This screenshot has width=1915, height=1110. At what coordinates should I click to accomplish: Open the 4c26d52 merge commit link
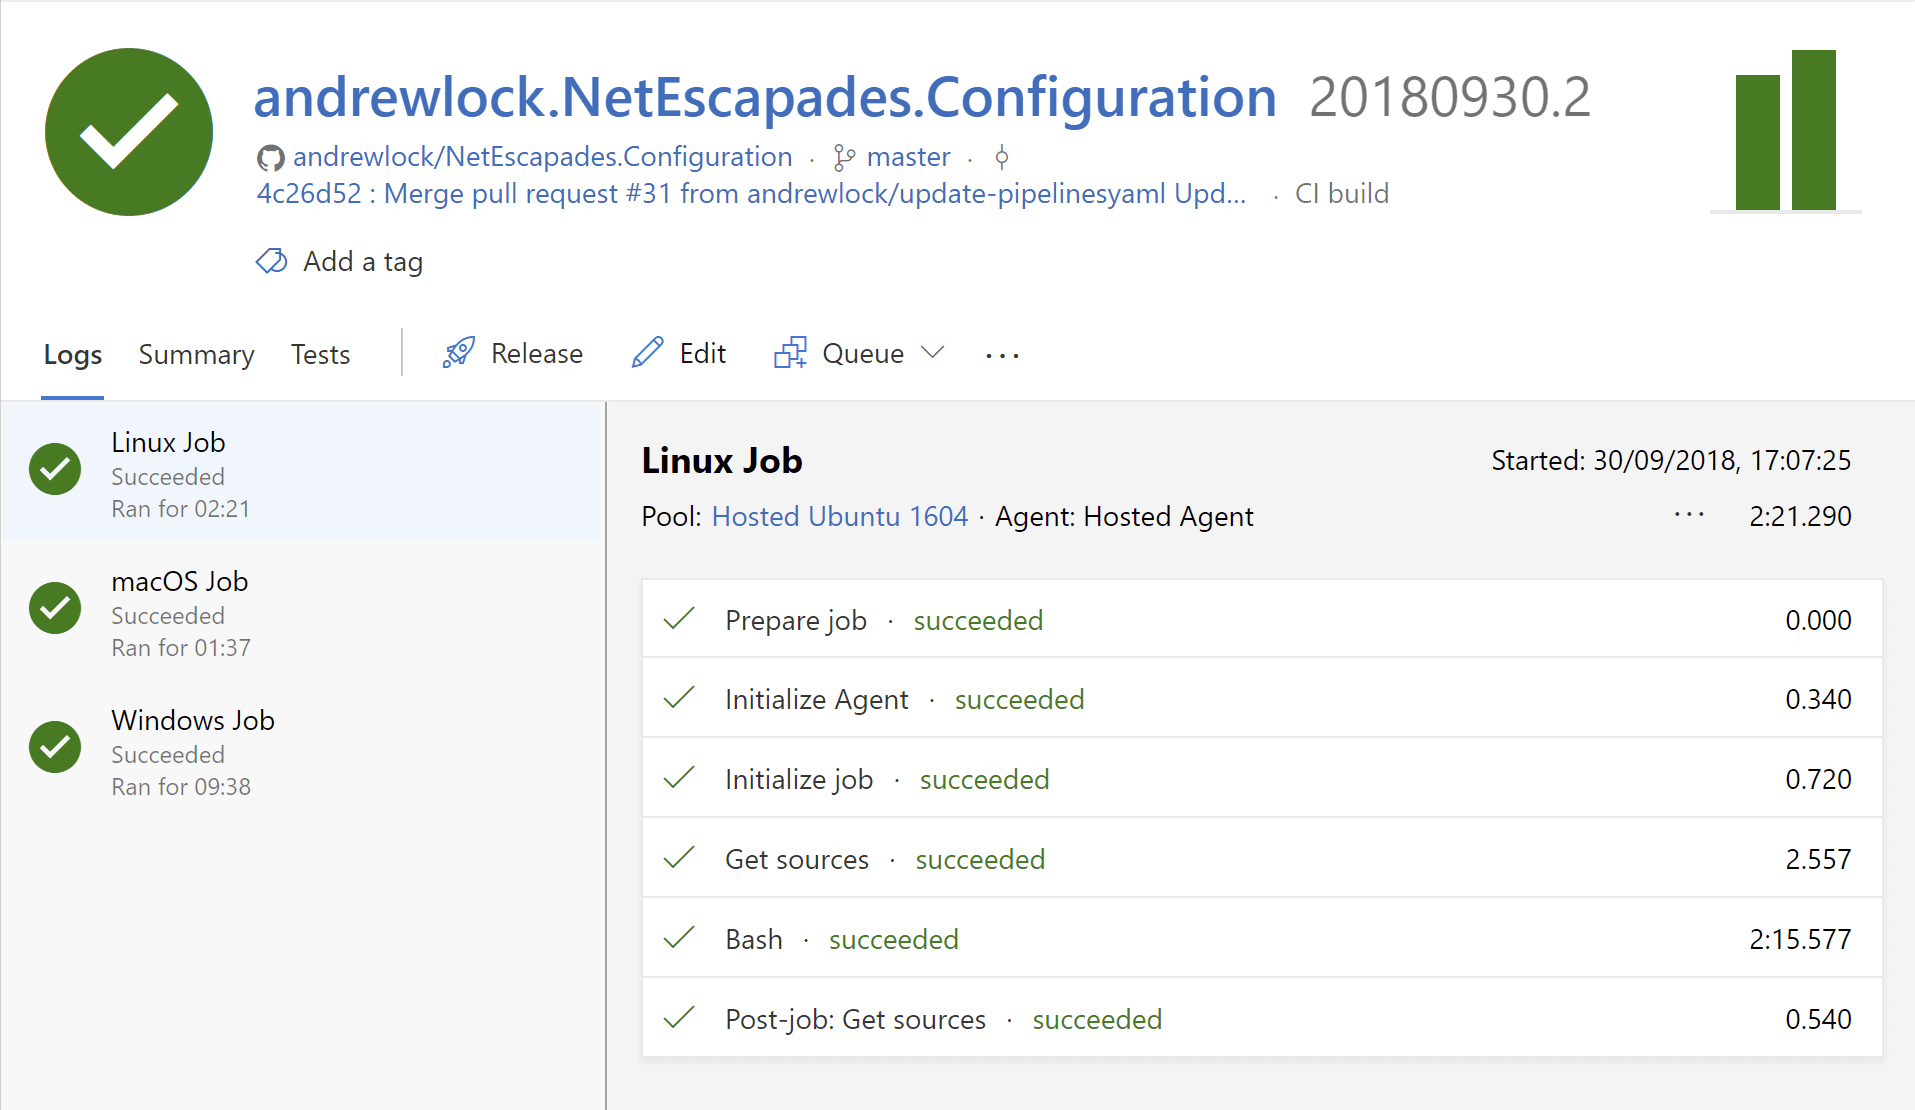751,194
